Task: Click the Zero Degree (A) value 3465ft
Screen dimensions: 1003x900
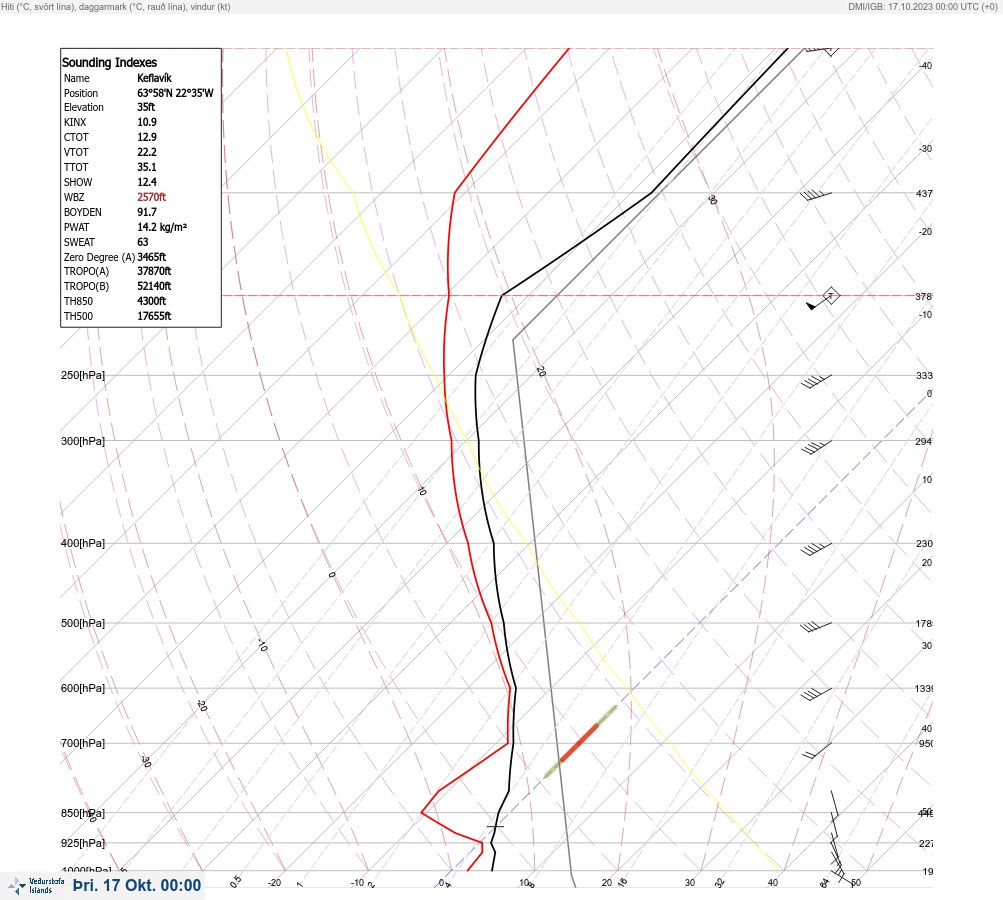Action: (x=152, y=257)
